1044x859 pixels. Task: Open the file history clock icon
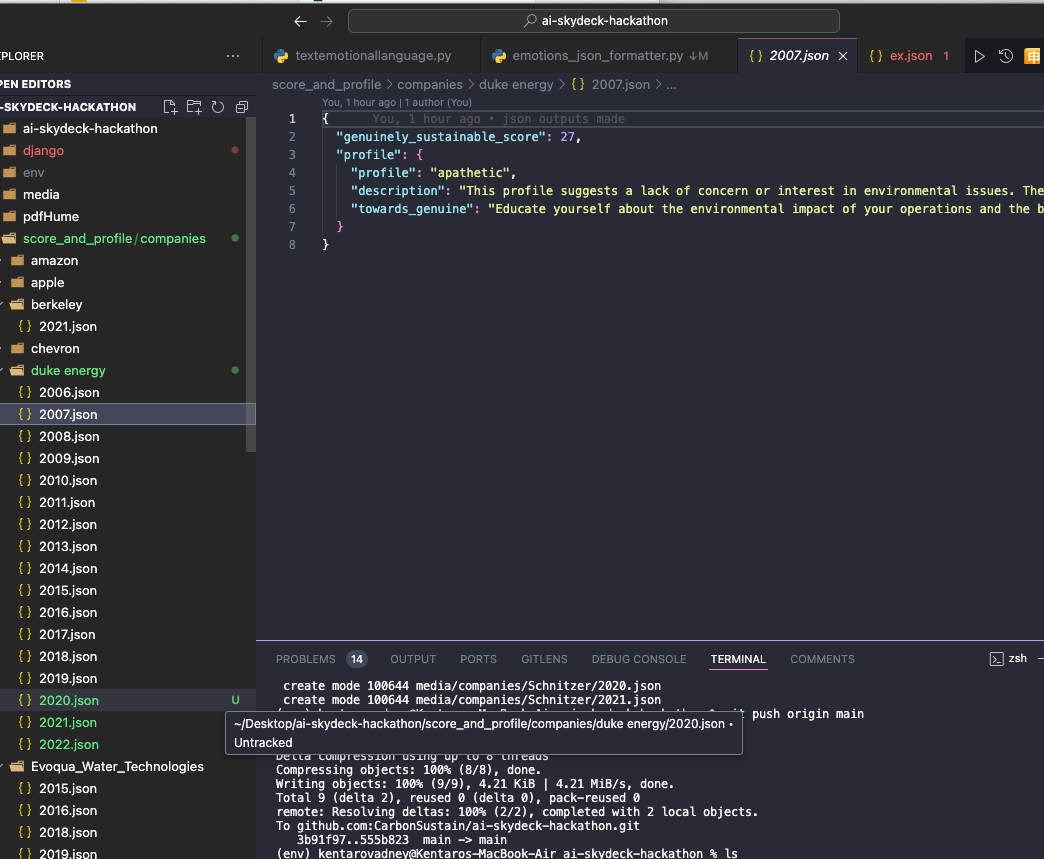[1005, 56]
